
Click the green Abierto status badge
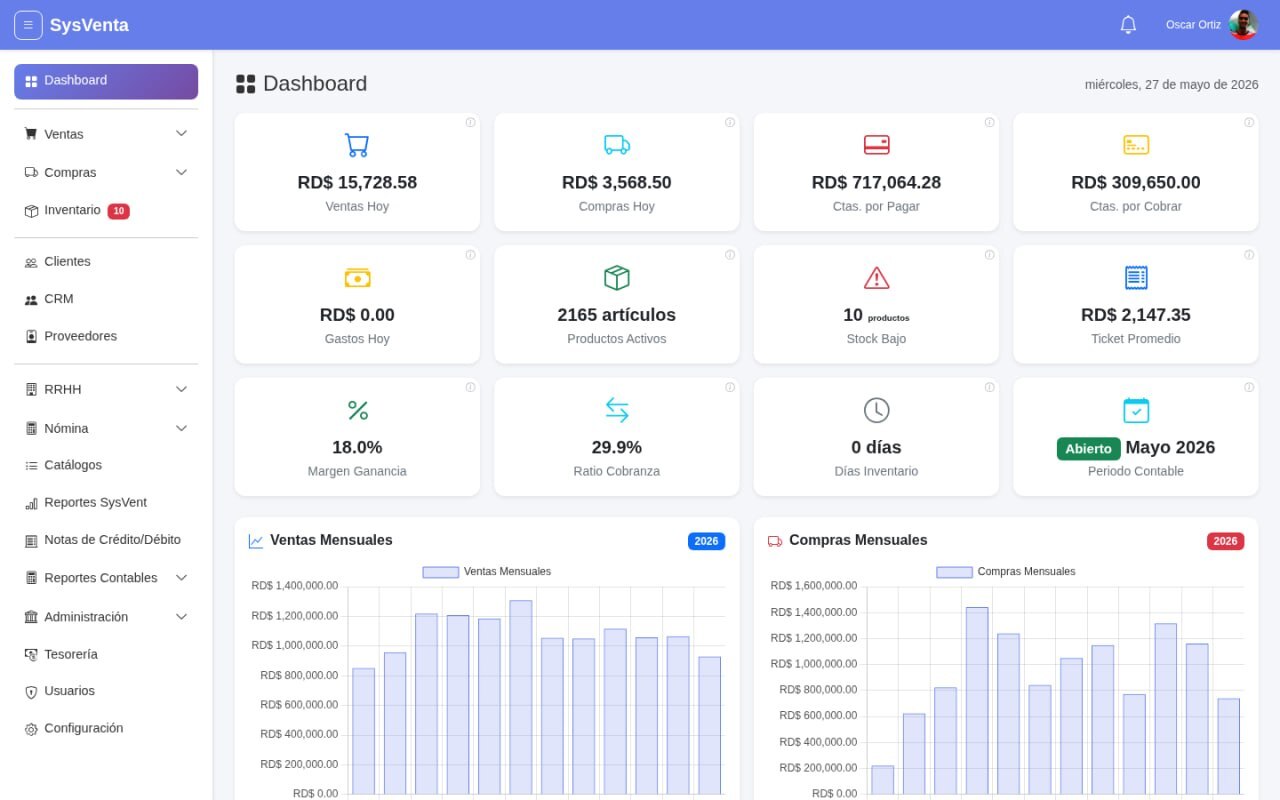tap(1088, 449)
